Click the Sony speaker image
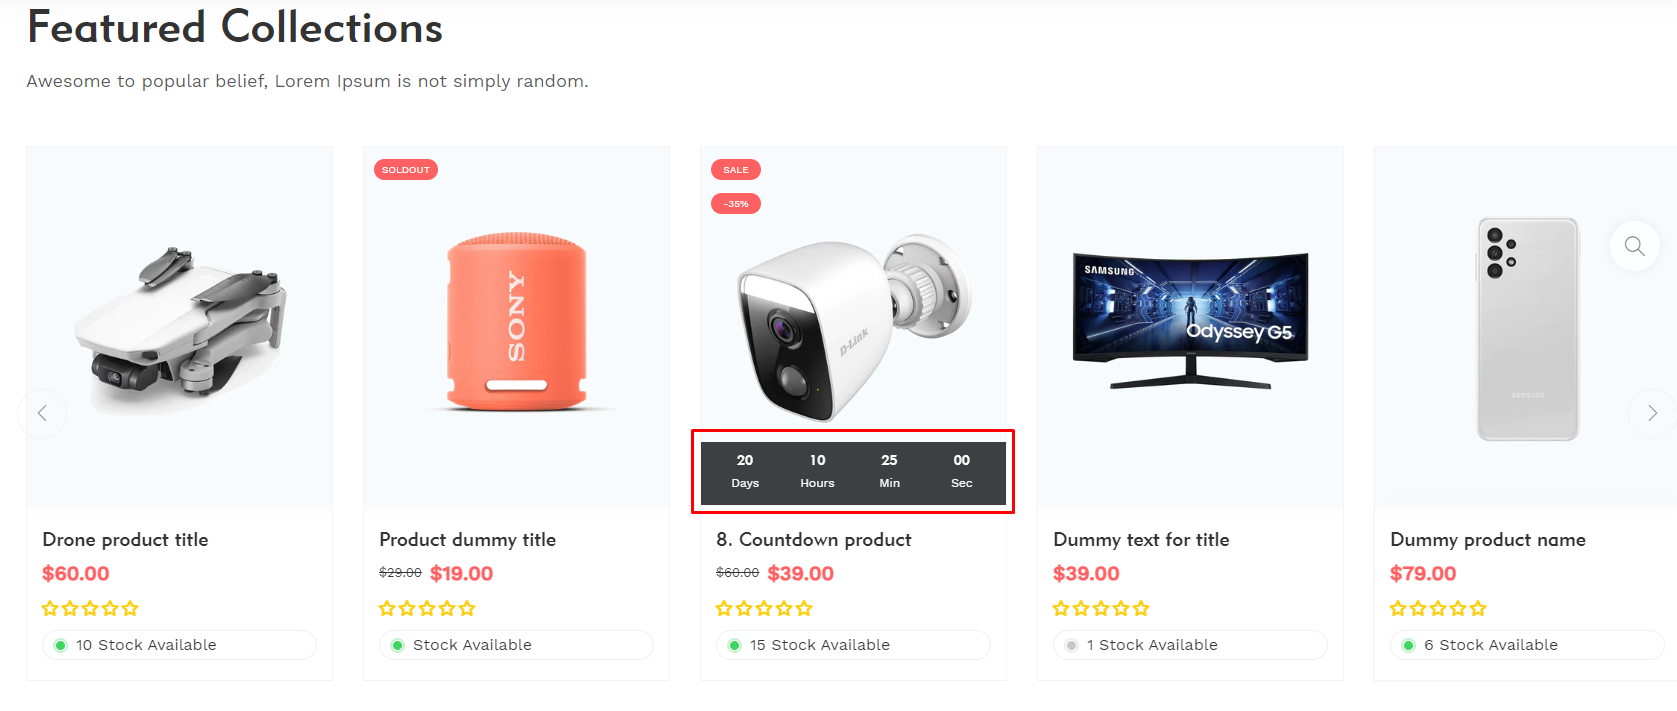The width and height of the screenshot is (1677, 711). coord(516,322)
